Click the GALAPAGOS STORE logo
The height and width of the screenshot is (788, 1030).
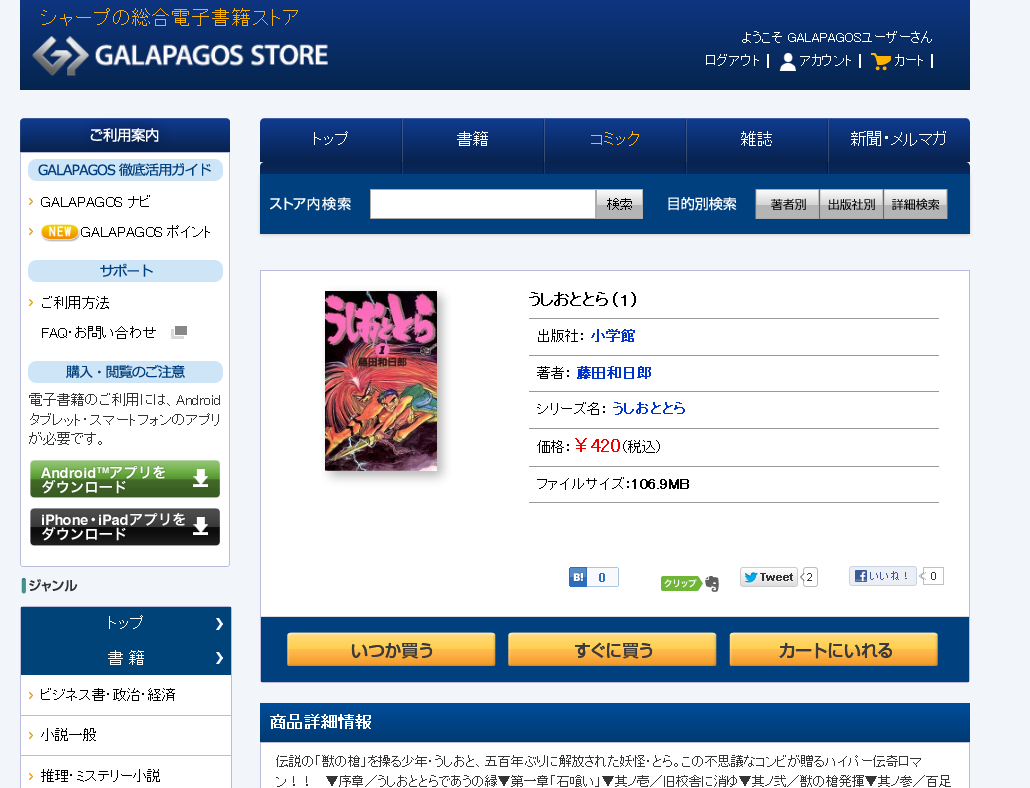click(181, 55)
